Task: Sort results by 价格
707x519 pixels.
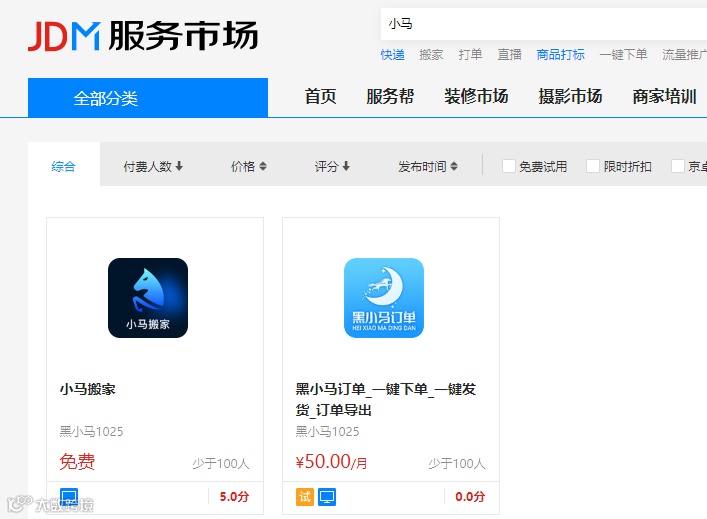Action: [x=249, y=166]
